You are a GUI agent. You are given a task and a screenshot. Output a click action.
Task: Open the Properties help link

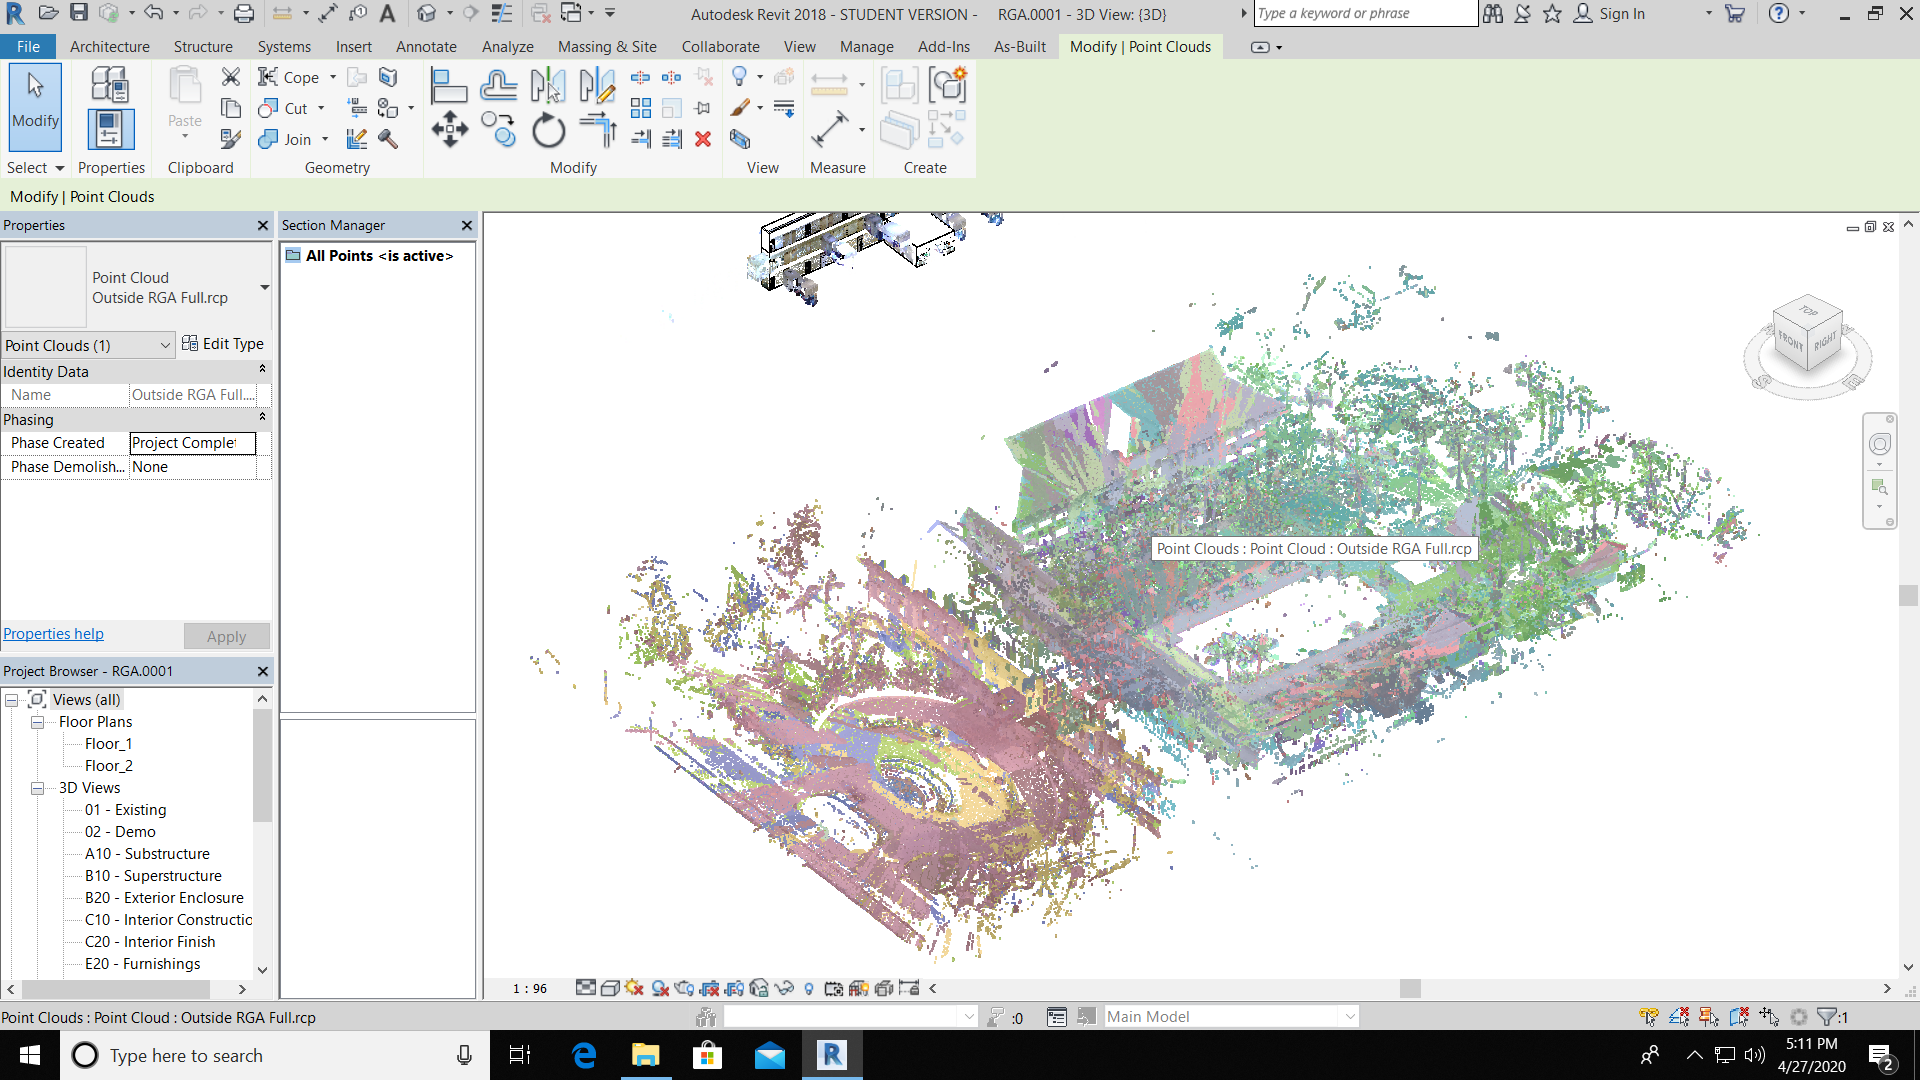(53, 634)
